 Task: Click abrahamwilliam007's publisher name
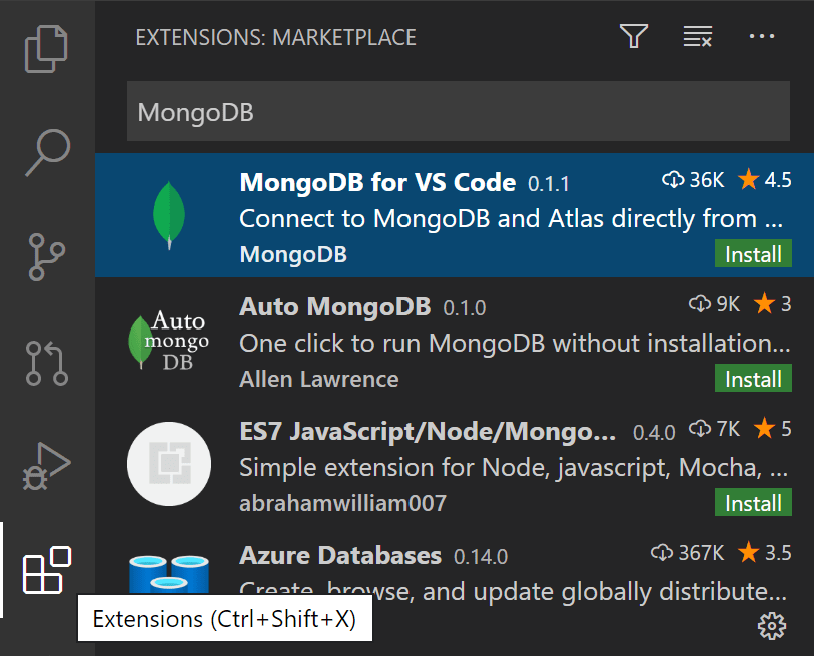pos(342,503)
